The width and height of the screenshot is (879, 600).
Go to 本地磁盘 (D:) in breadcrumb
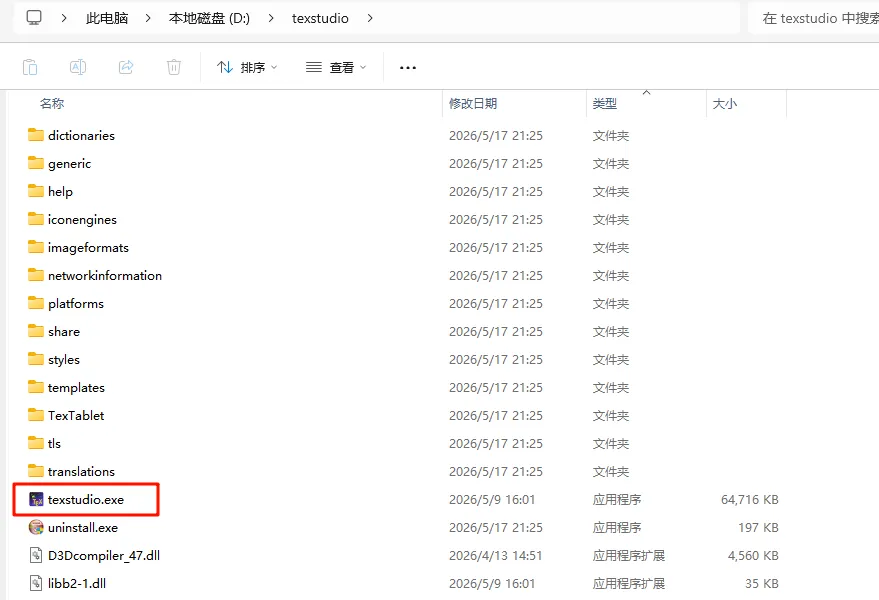tap(209, 18)
